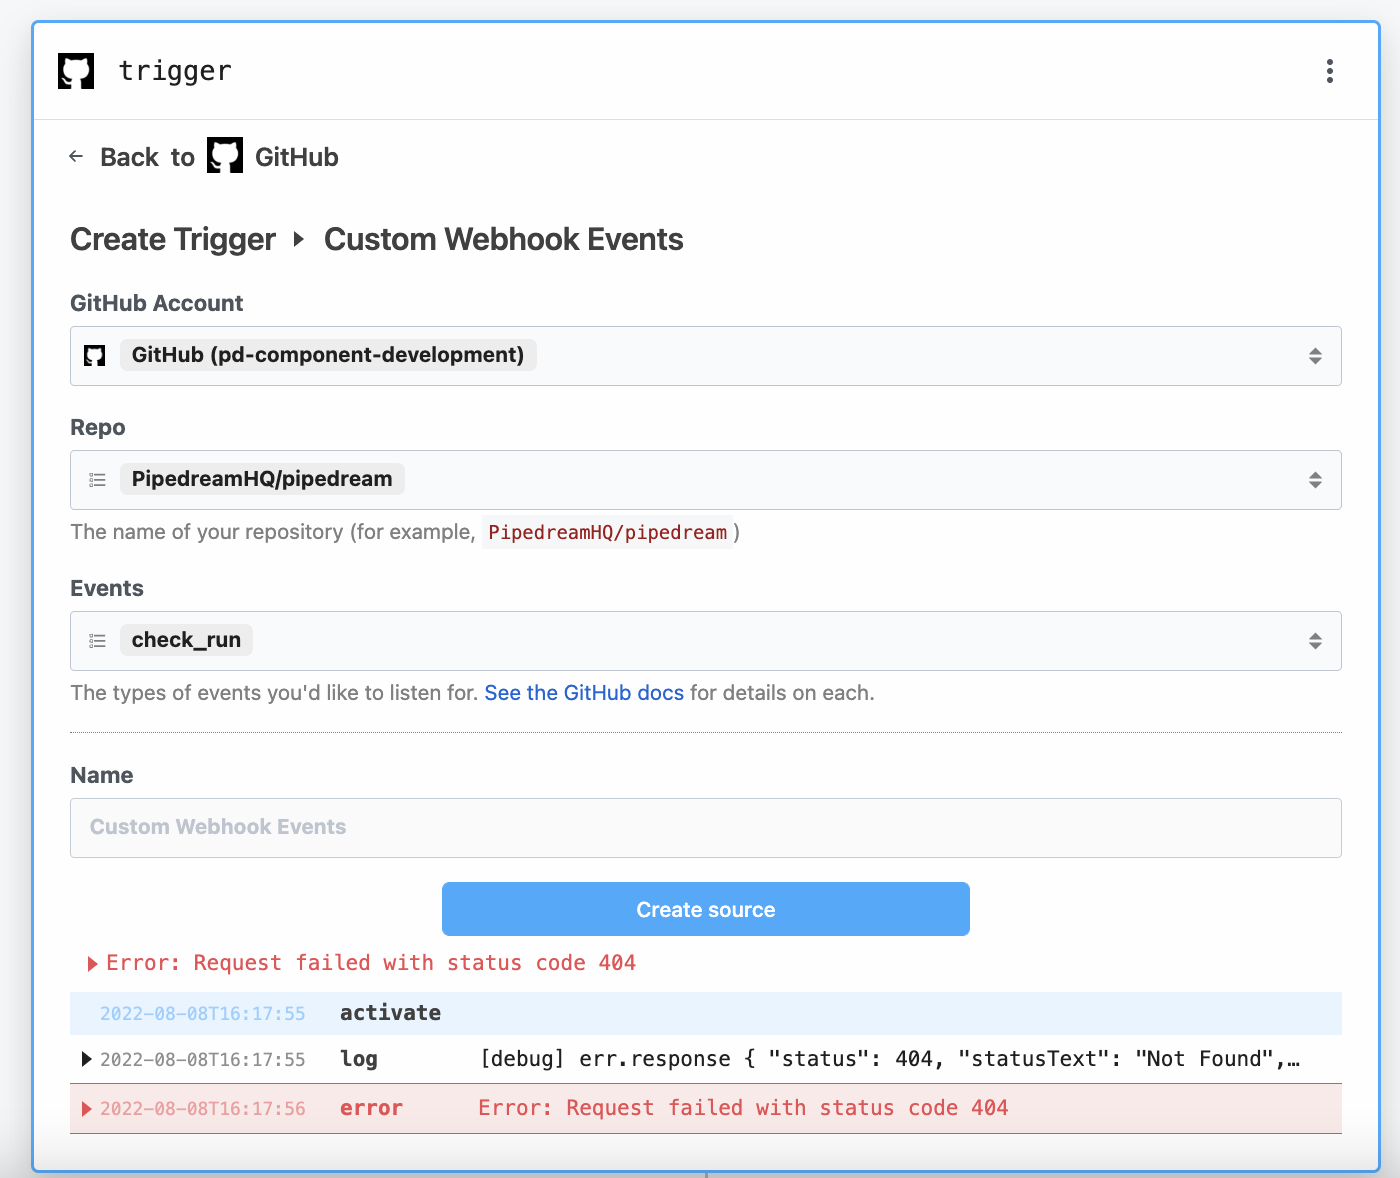Click the list icon in the Events field
Screen dimensions: 1400x1178
click(x=97, y=641)
